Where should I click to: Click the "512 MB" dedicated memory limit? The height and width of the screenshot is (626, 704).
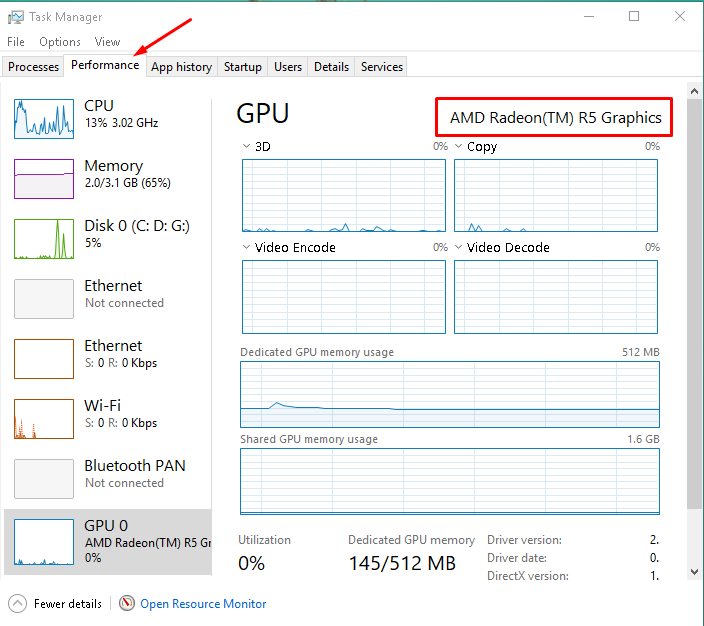641,352
